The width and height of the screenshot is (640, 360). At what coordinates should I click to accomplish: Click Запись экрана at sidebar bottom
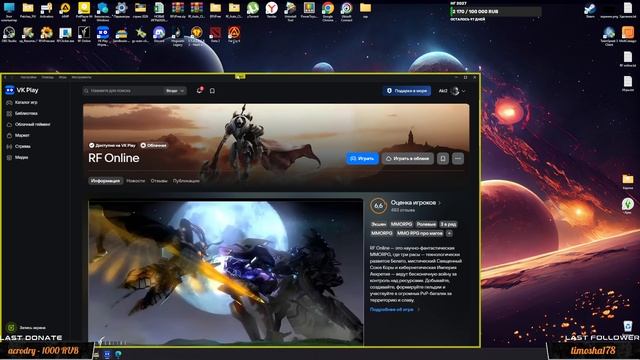27,327
